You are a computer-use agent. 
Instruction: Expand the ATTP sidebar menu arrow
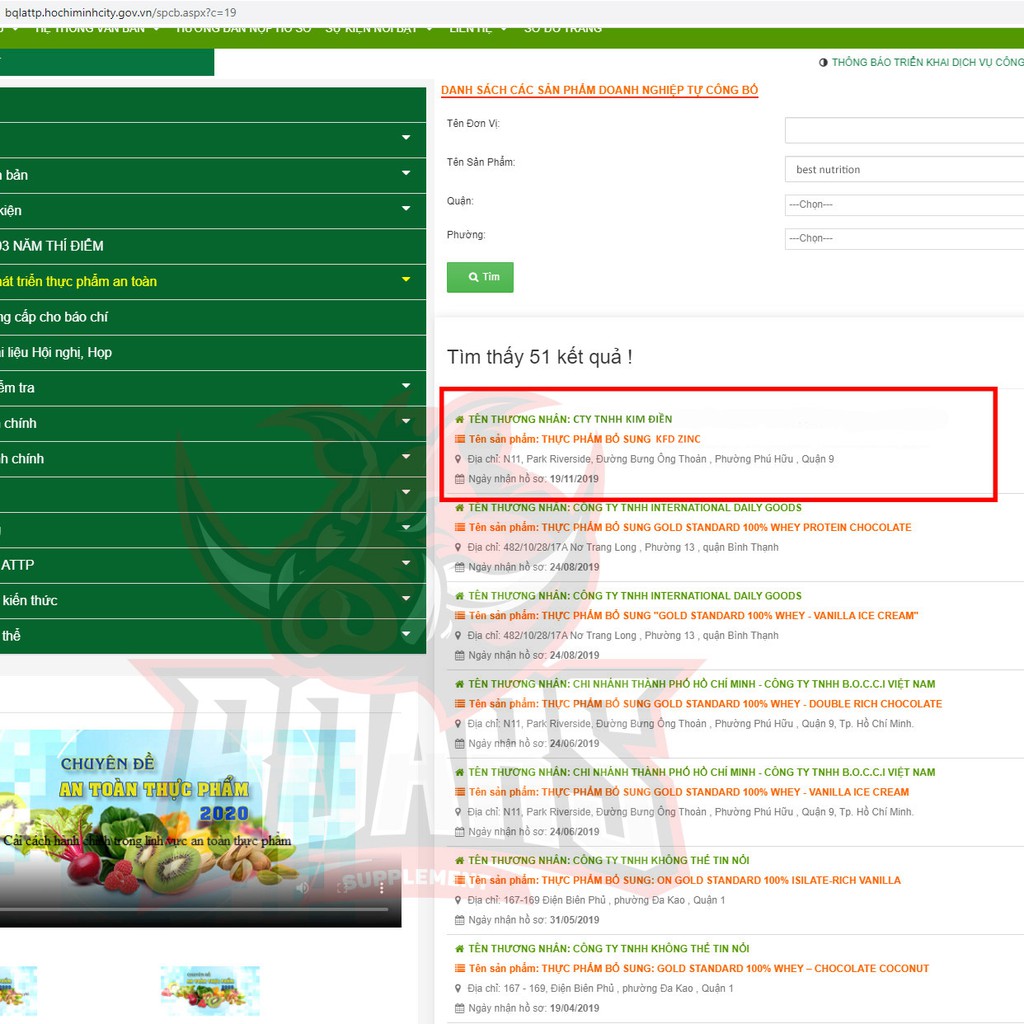pos(406,564)
